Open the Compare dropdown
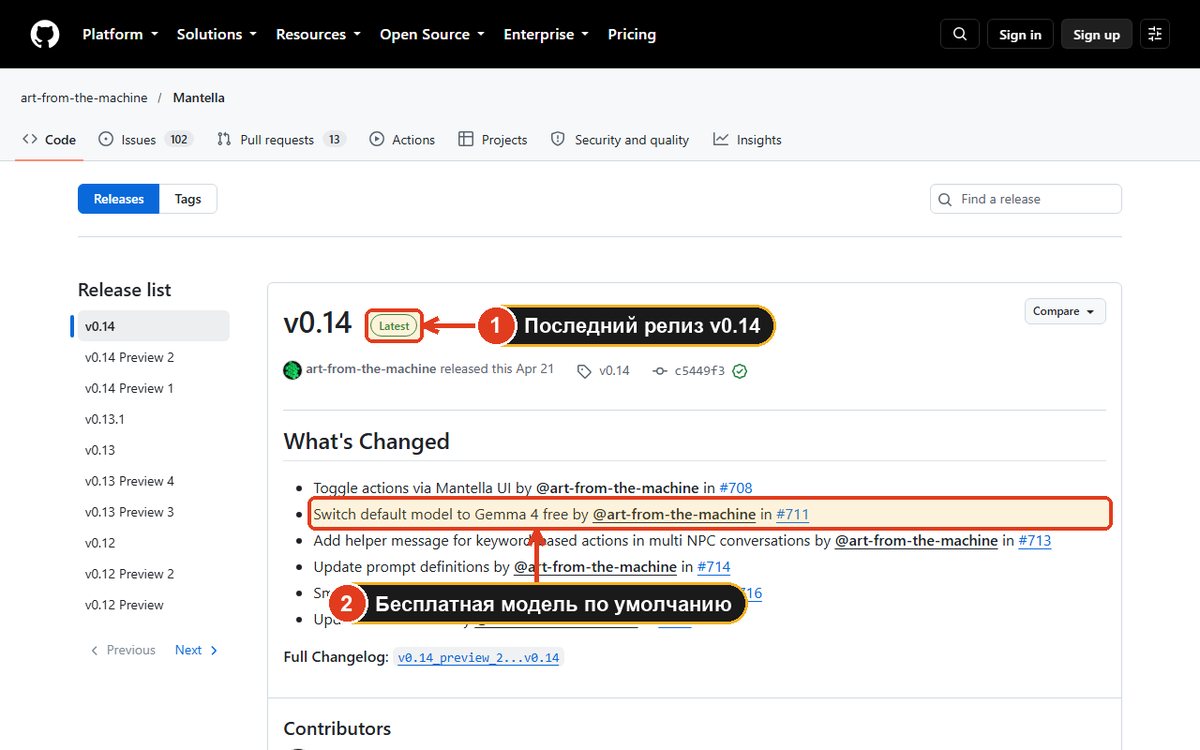Viewport: 1200px width, 750px height. click(x=1065, y=311)
